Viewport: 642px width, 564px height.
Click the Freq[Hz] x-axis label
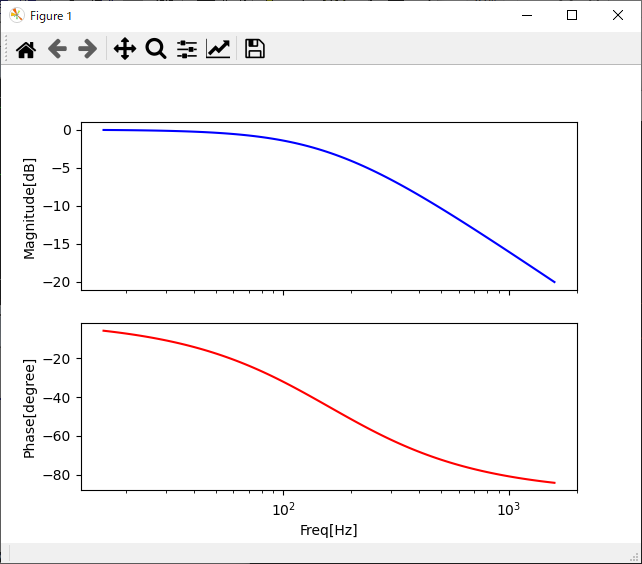[x=328, y=530]
